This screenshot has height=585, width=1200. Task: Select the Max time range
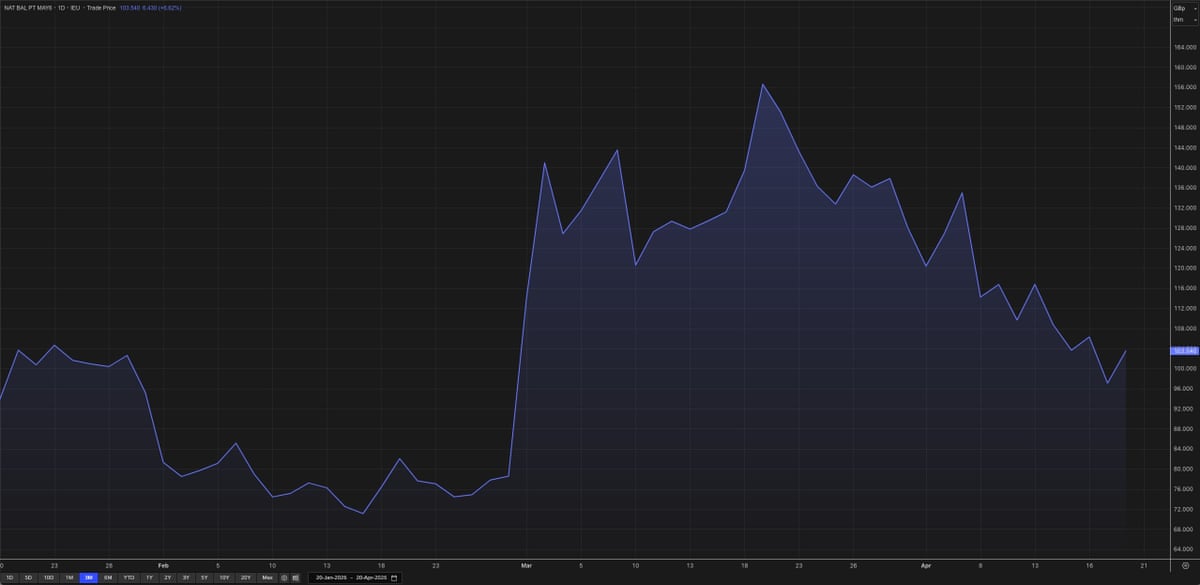(x=266, y=577)
